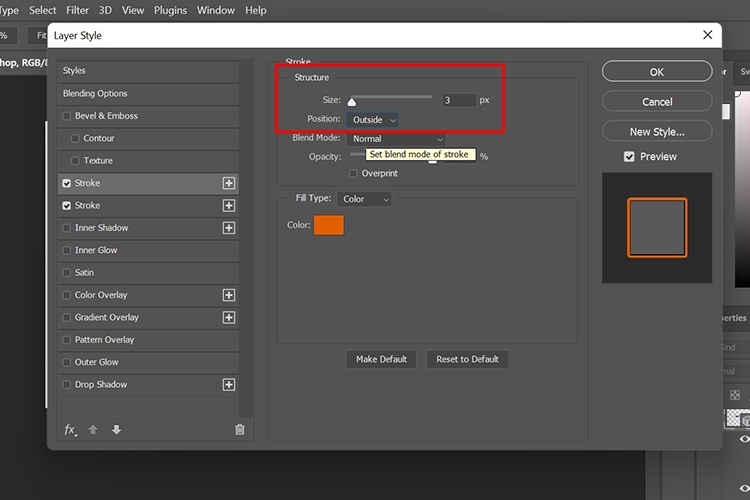Enable the Texture checkbox
Image resolution: width=750 pixels, height=500 pixels.
[75, 161]
